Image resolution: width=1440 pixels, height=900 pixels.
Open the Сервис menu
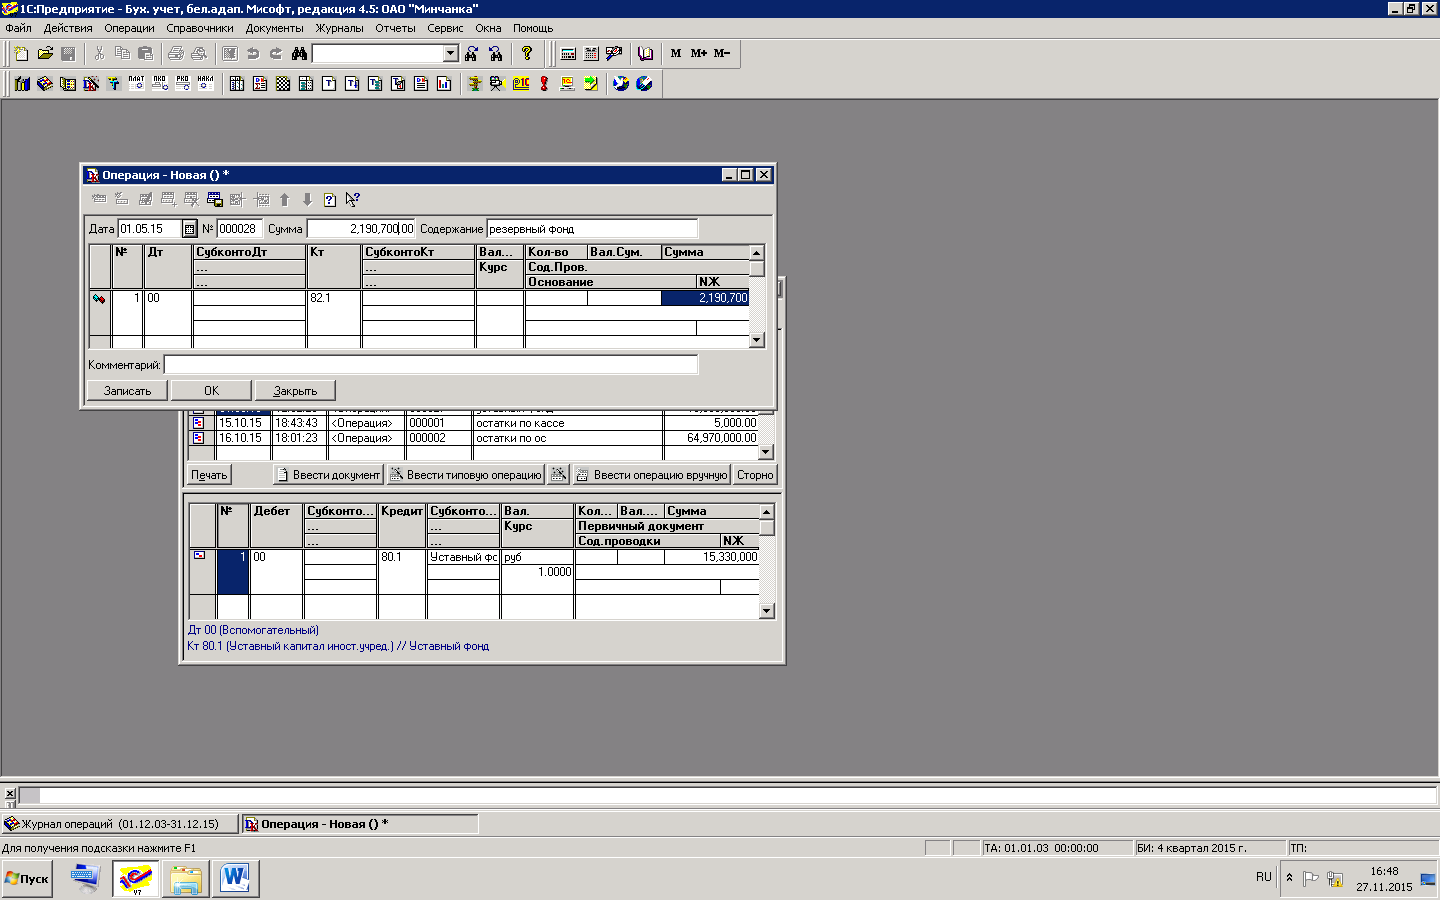[445, 28]
